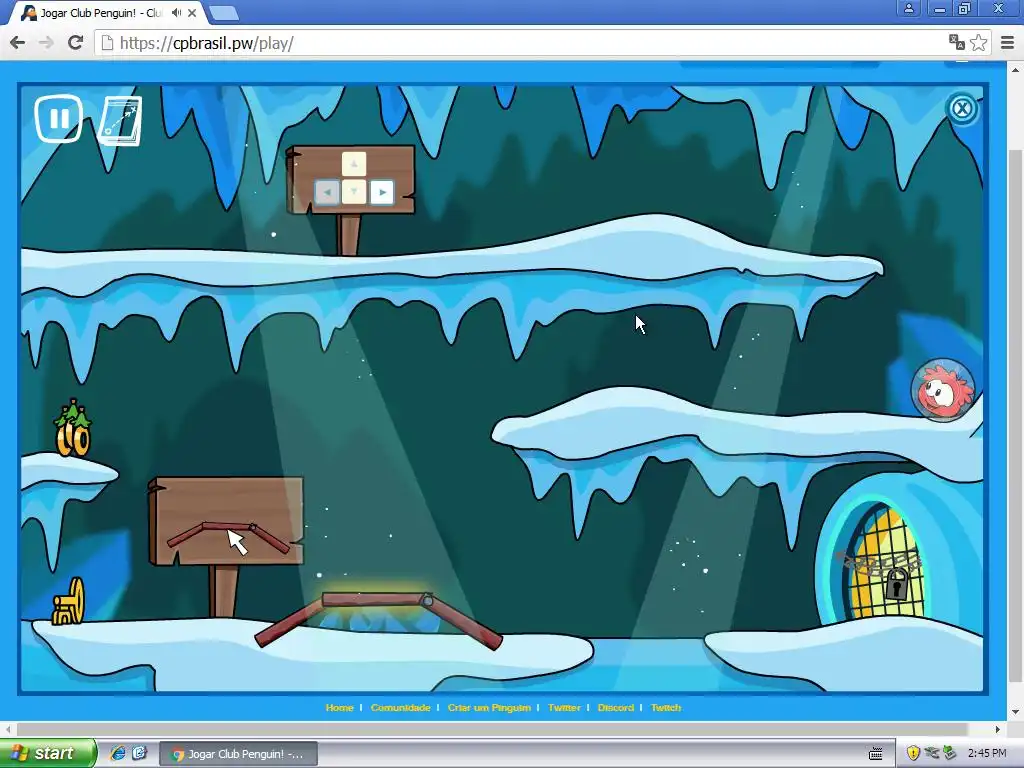Pause the game with the pause button

(59, 119)
